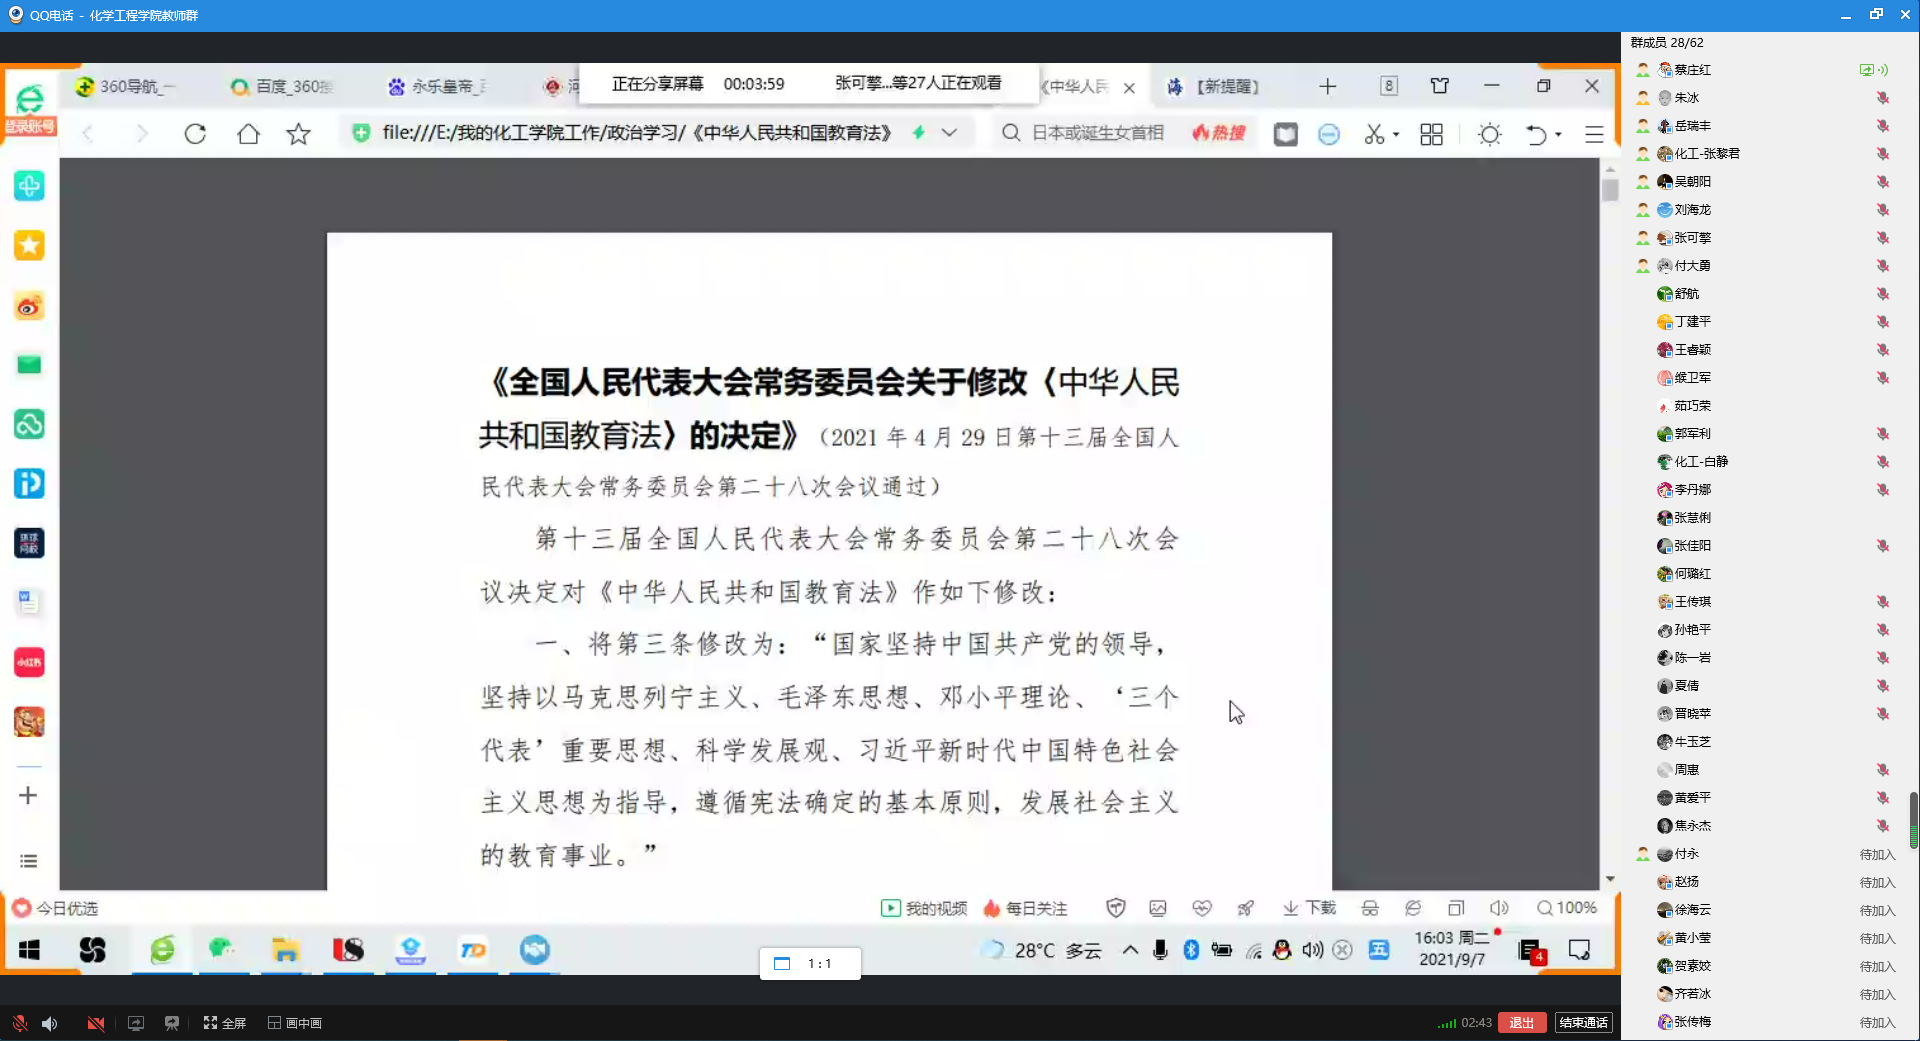
Task: Switch to 画中画 picture-in-picture mode
Action: coord(295,1023)
